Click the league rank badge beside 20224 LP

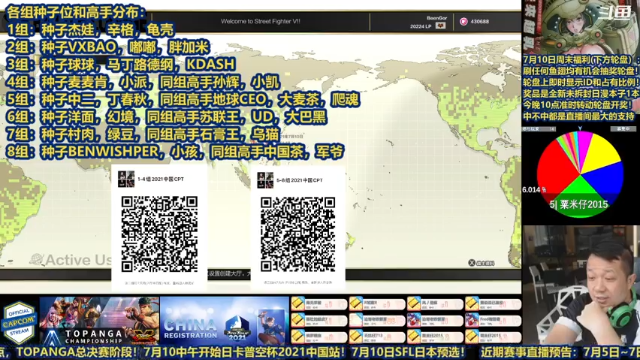pos(440,26)
